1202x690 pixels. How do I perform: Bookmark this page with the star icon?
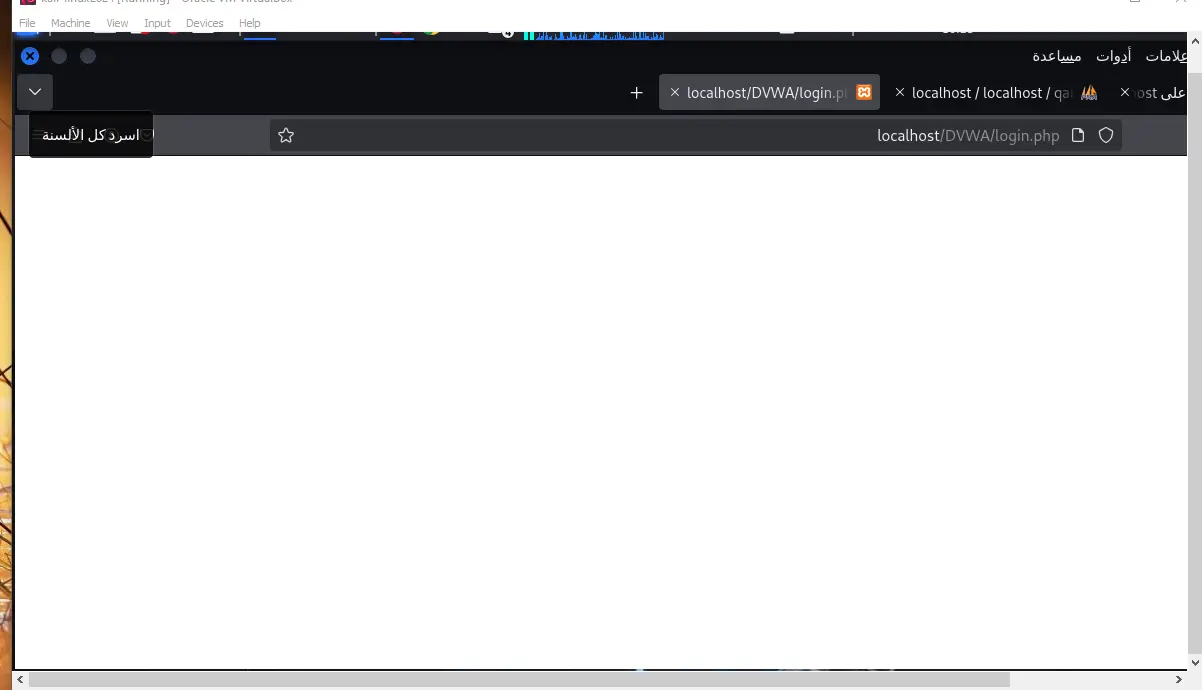click(x=286, y=135)
